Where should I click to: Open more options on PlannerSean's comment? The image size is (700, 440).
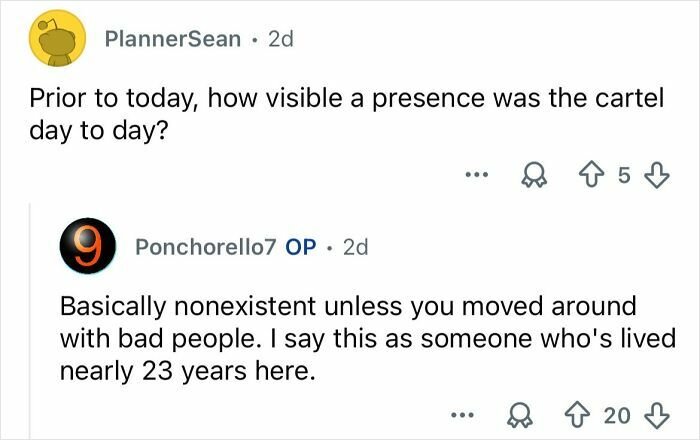tap(478, 177)
